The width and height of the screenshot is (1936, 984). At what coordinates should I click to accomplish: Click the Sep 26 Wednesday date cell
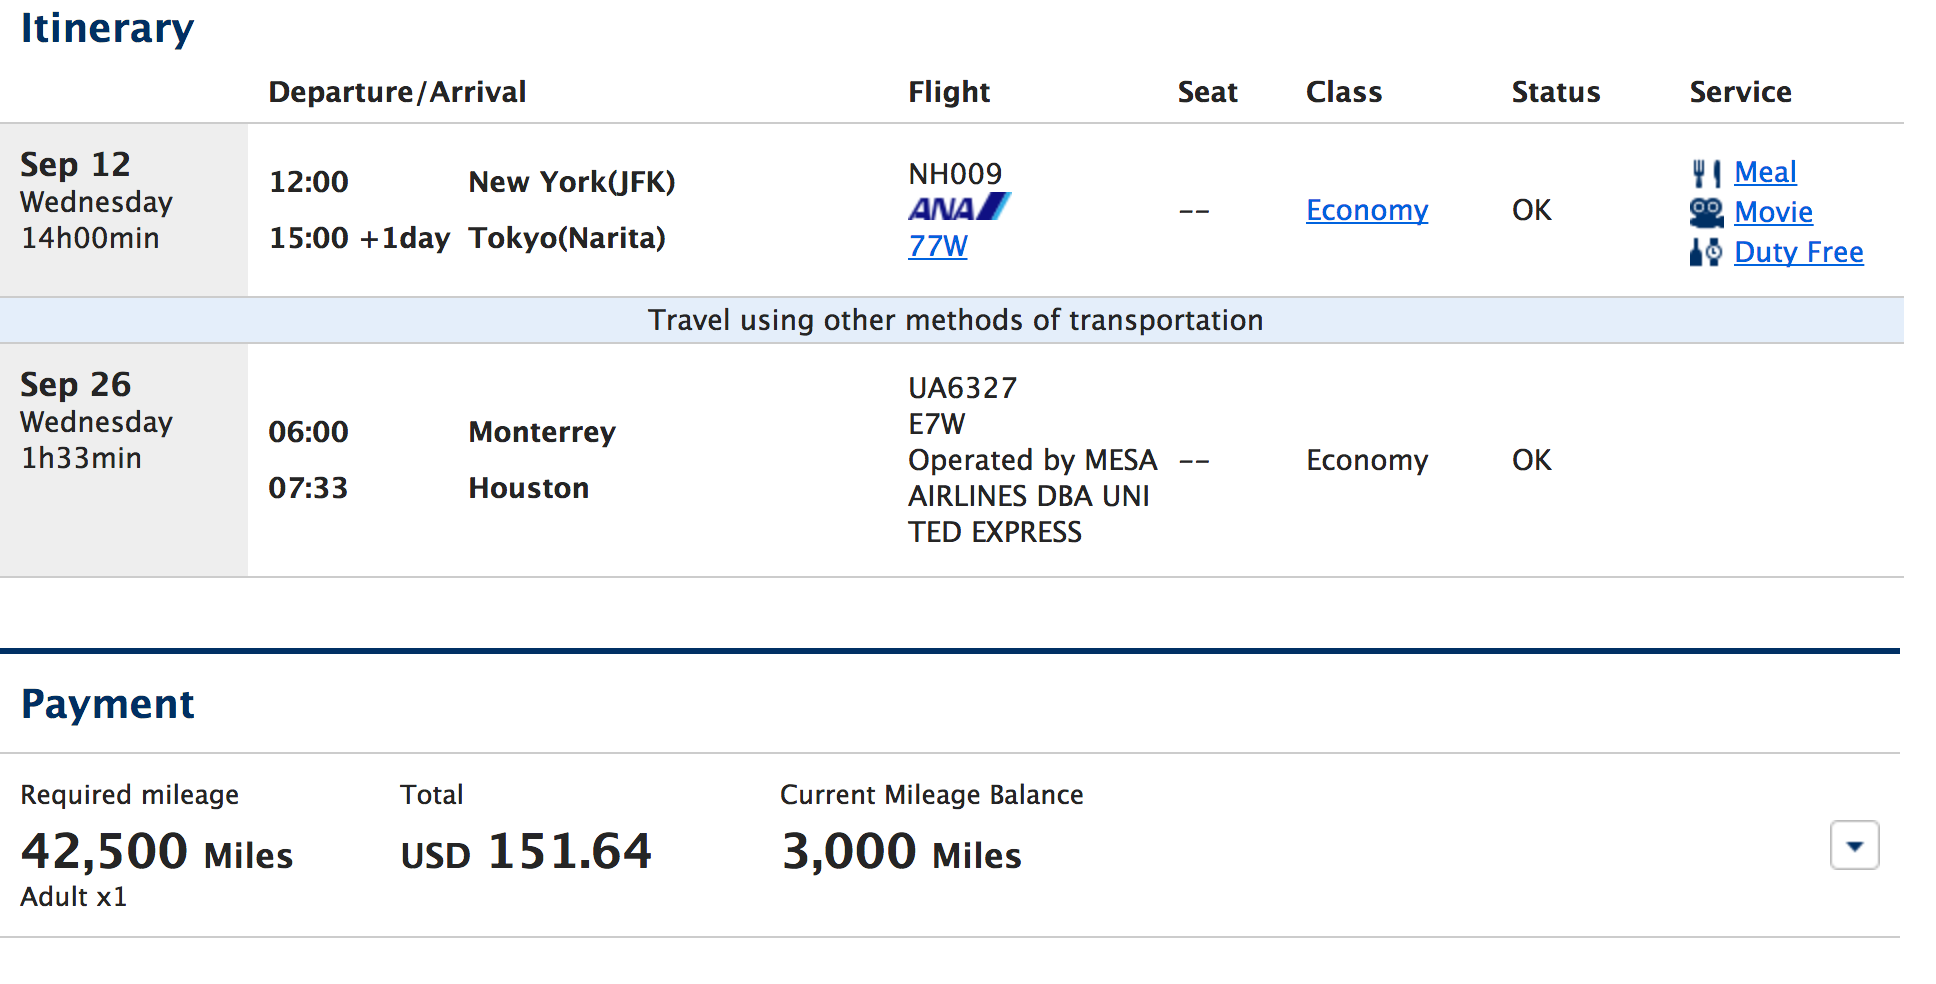point(124,460)
